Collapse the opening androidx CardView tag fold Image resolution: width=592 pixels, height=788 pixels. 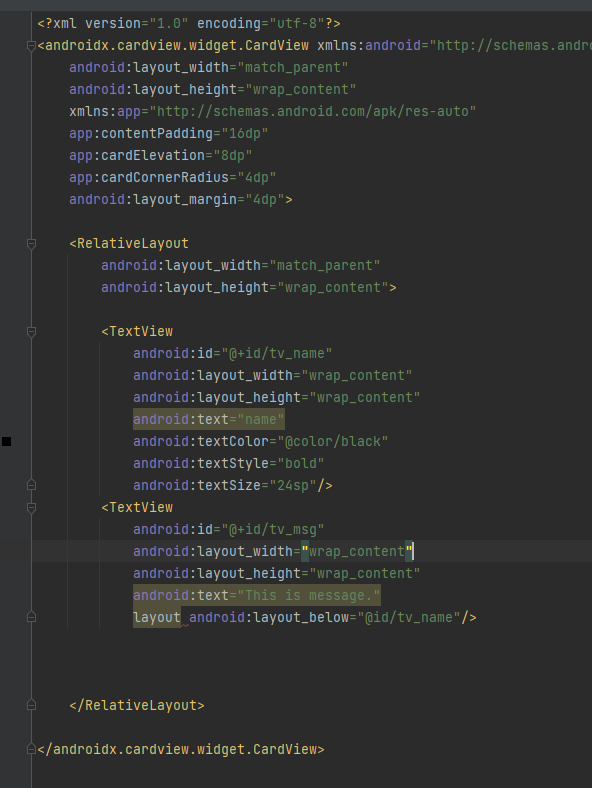click(31, 46)
